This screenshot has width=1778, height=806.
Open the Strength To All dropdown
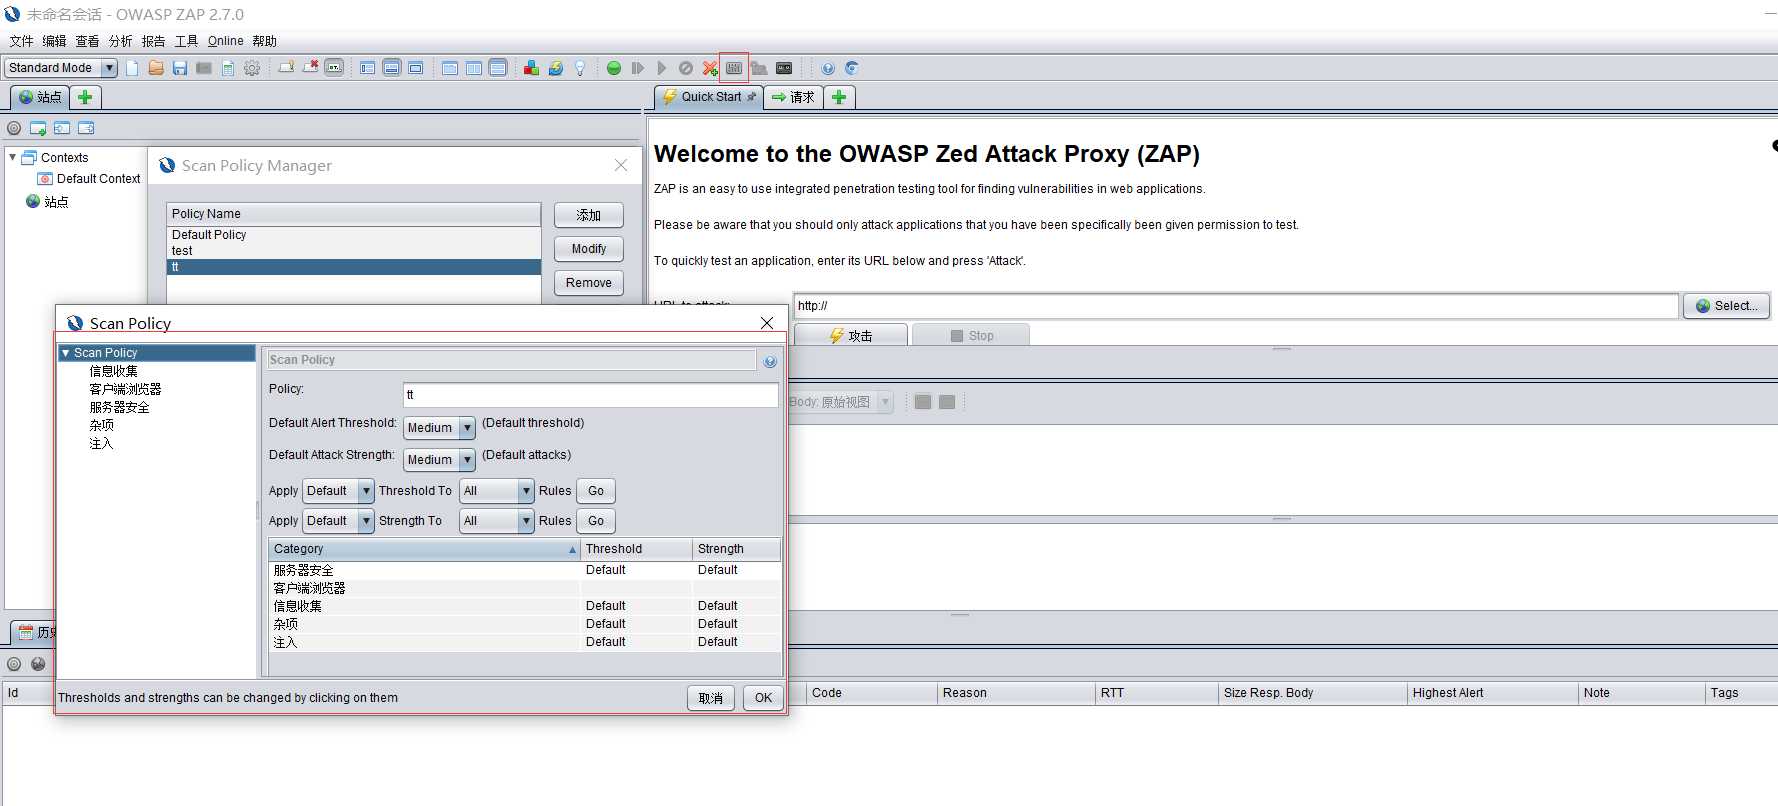point(497,521)
